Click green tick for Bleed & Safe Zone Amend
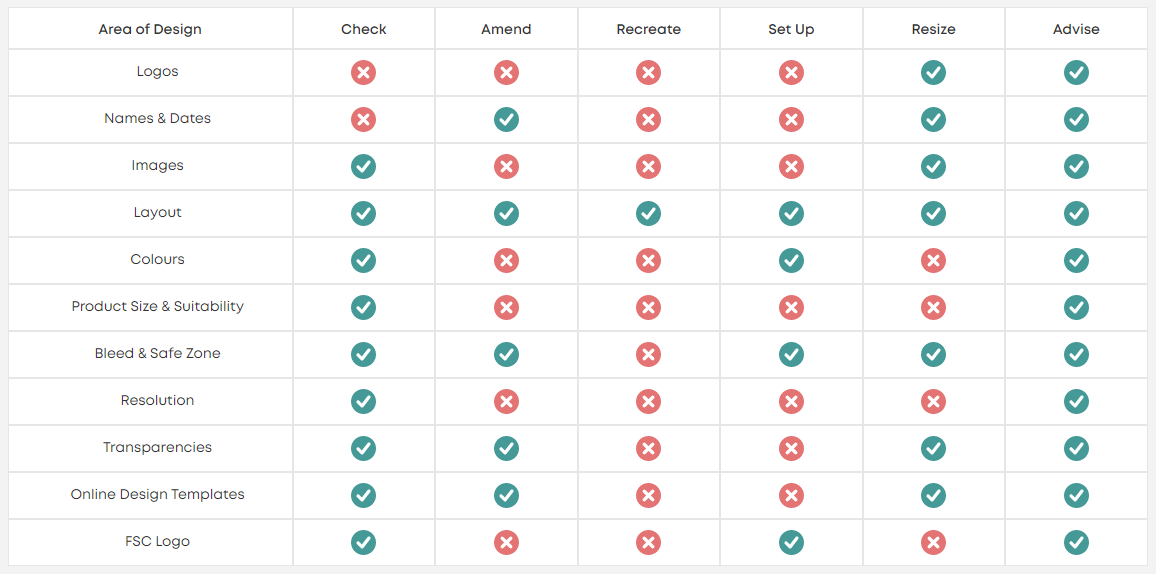The height and width of the screenshot is (574, 1156). (x=506, y=354)
